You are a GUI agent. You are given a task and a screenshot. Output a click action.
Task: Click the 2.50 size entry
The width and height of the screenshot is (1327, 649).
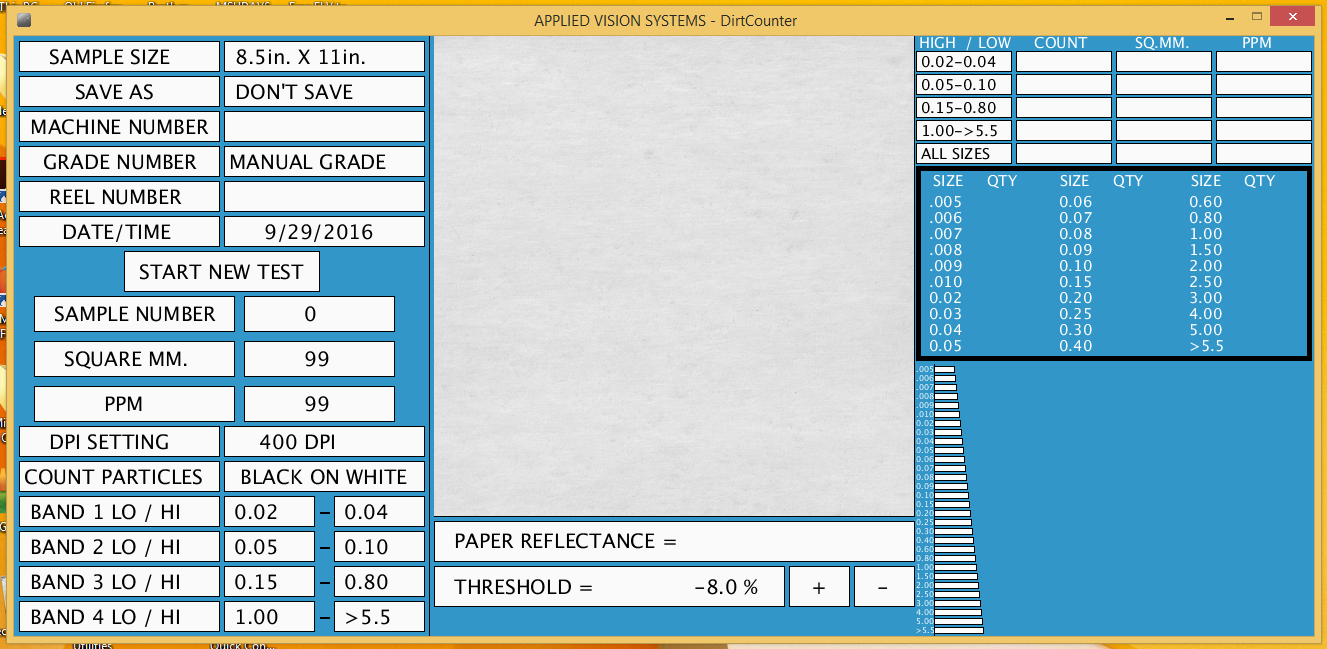tap(1206, 282)
